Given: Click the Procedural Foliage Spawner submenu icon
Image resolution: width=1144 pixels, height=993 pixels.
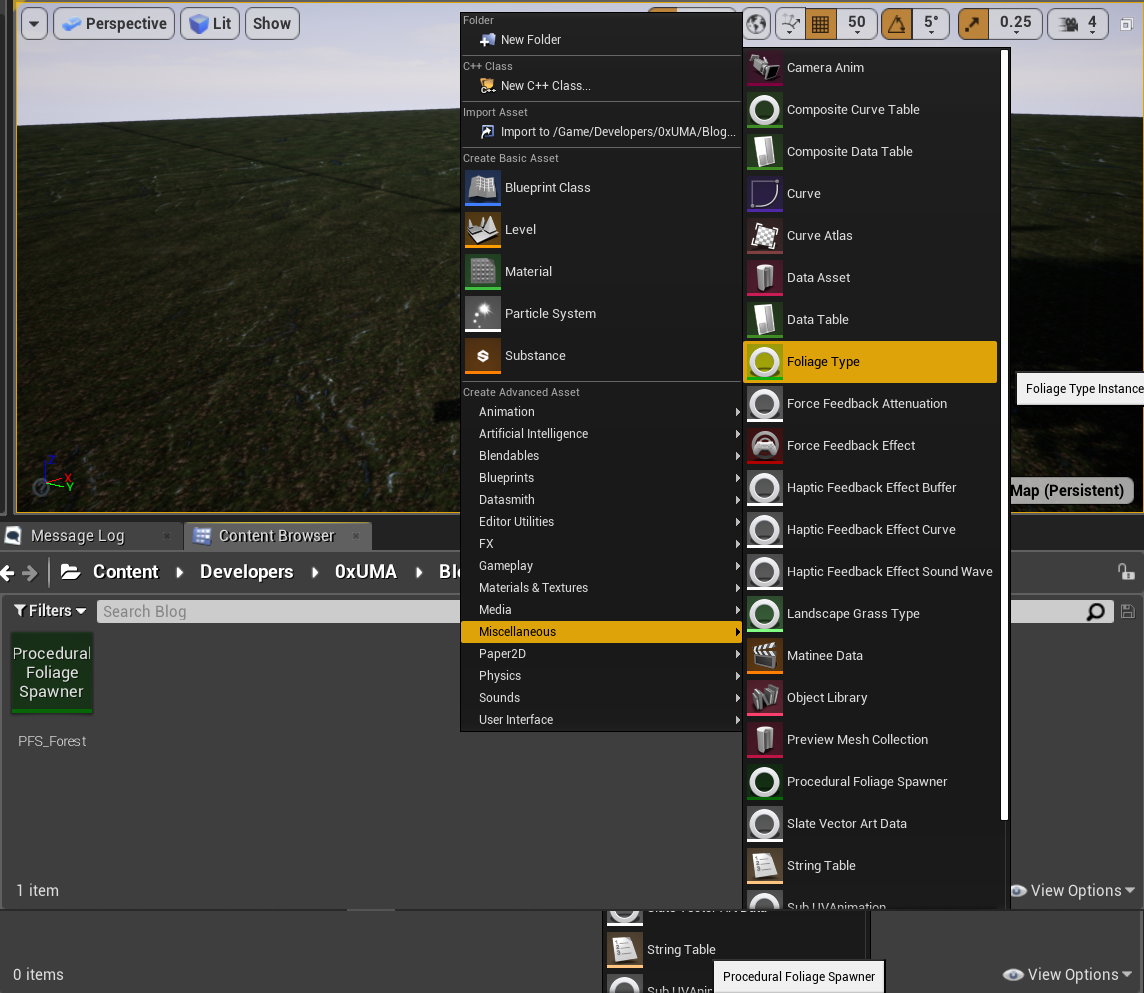Looking at the screenshot, I should click(765, 782).
